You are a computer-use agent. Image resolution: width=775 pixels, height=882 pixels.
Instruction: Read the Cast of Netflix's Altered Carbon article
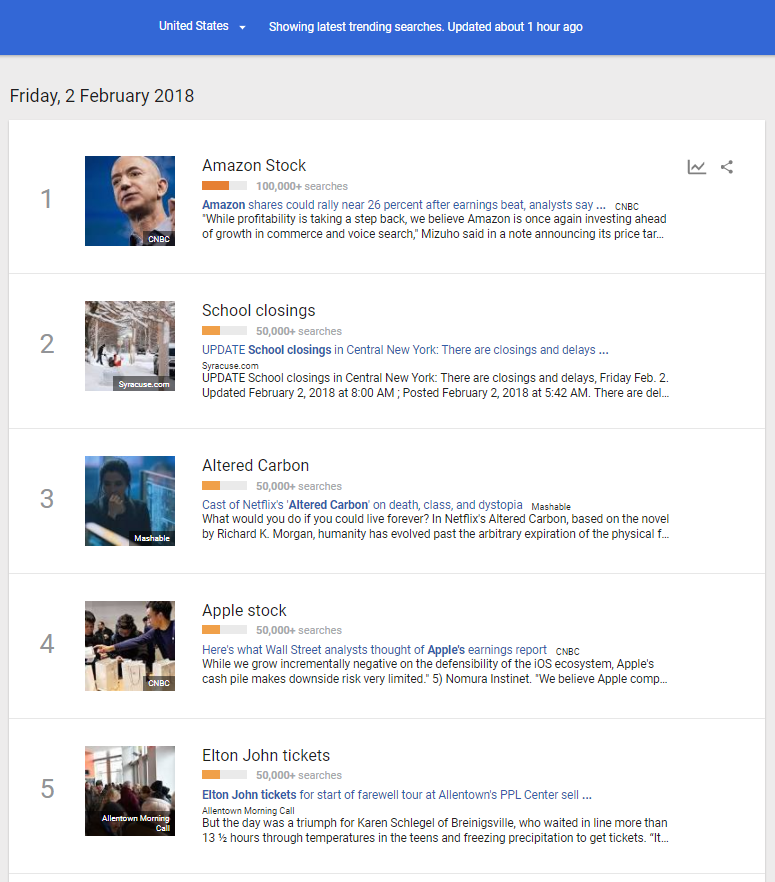tap(362, 505)
